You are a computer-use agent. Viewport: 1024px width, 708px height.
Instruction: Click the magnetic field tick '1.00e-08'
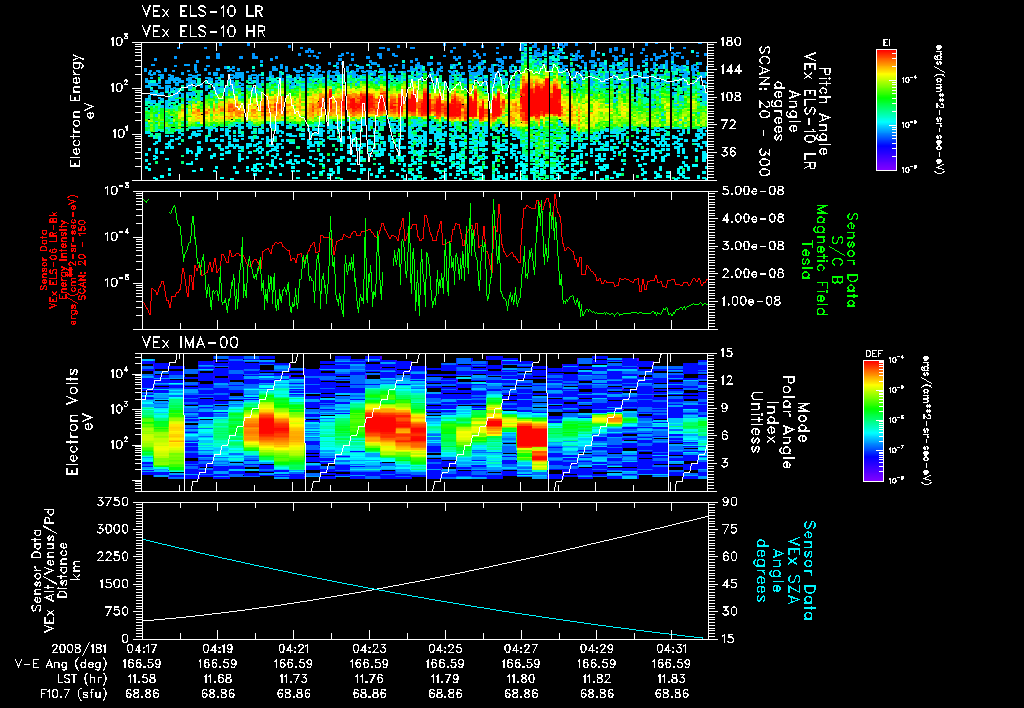click(x=752, y=301)
